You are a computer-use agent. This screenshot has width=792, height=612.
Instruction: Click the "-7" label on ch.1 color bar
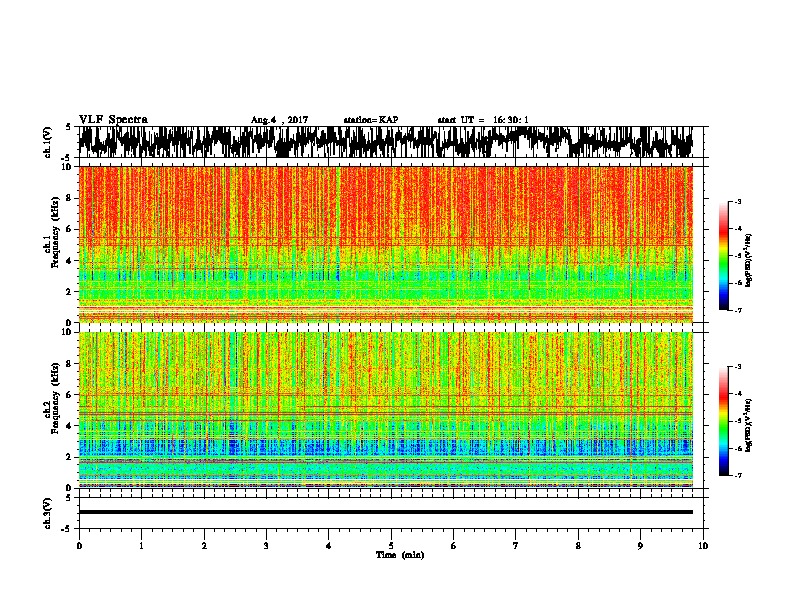pyautogui.click(x=738, y=310)
